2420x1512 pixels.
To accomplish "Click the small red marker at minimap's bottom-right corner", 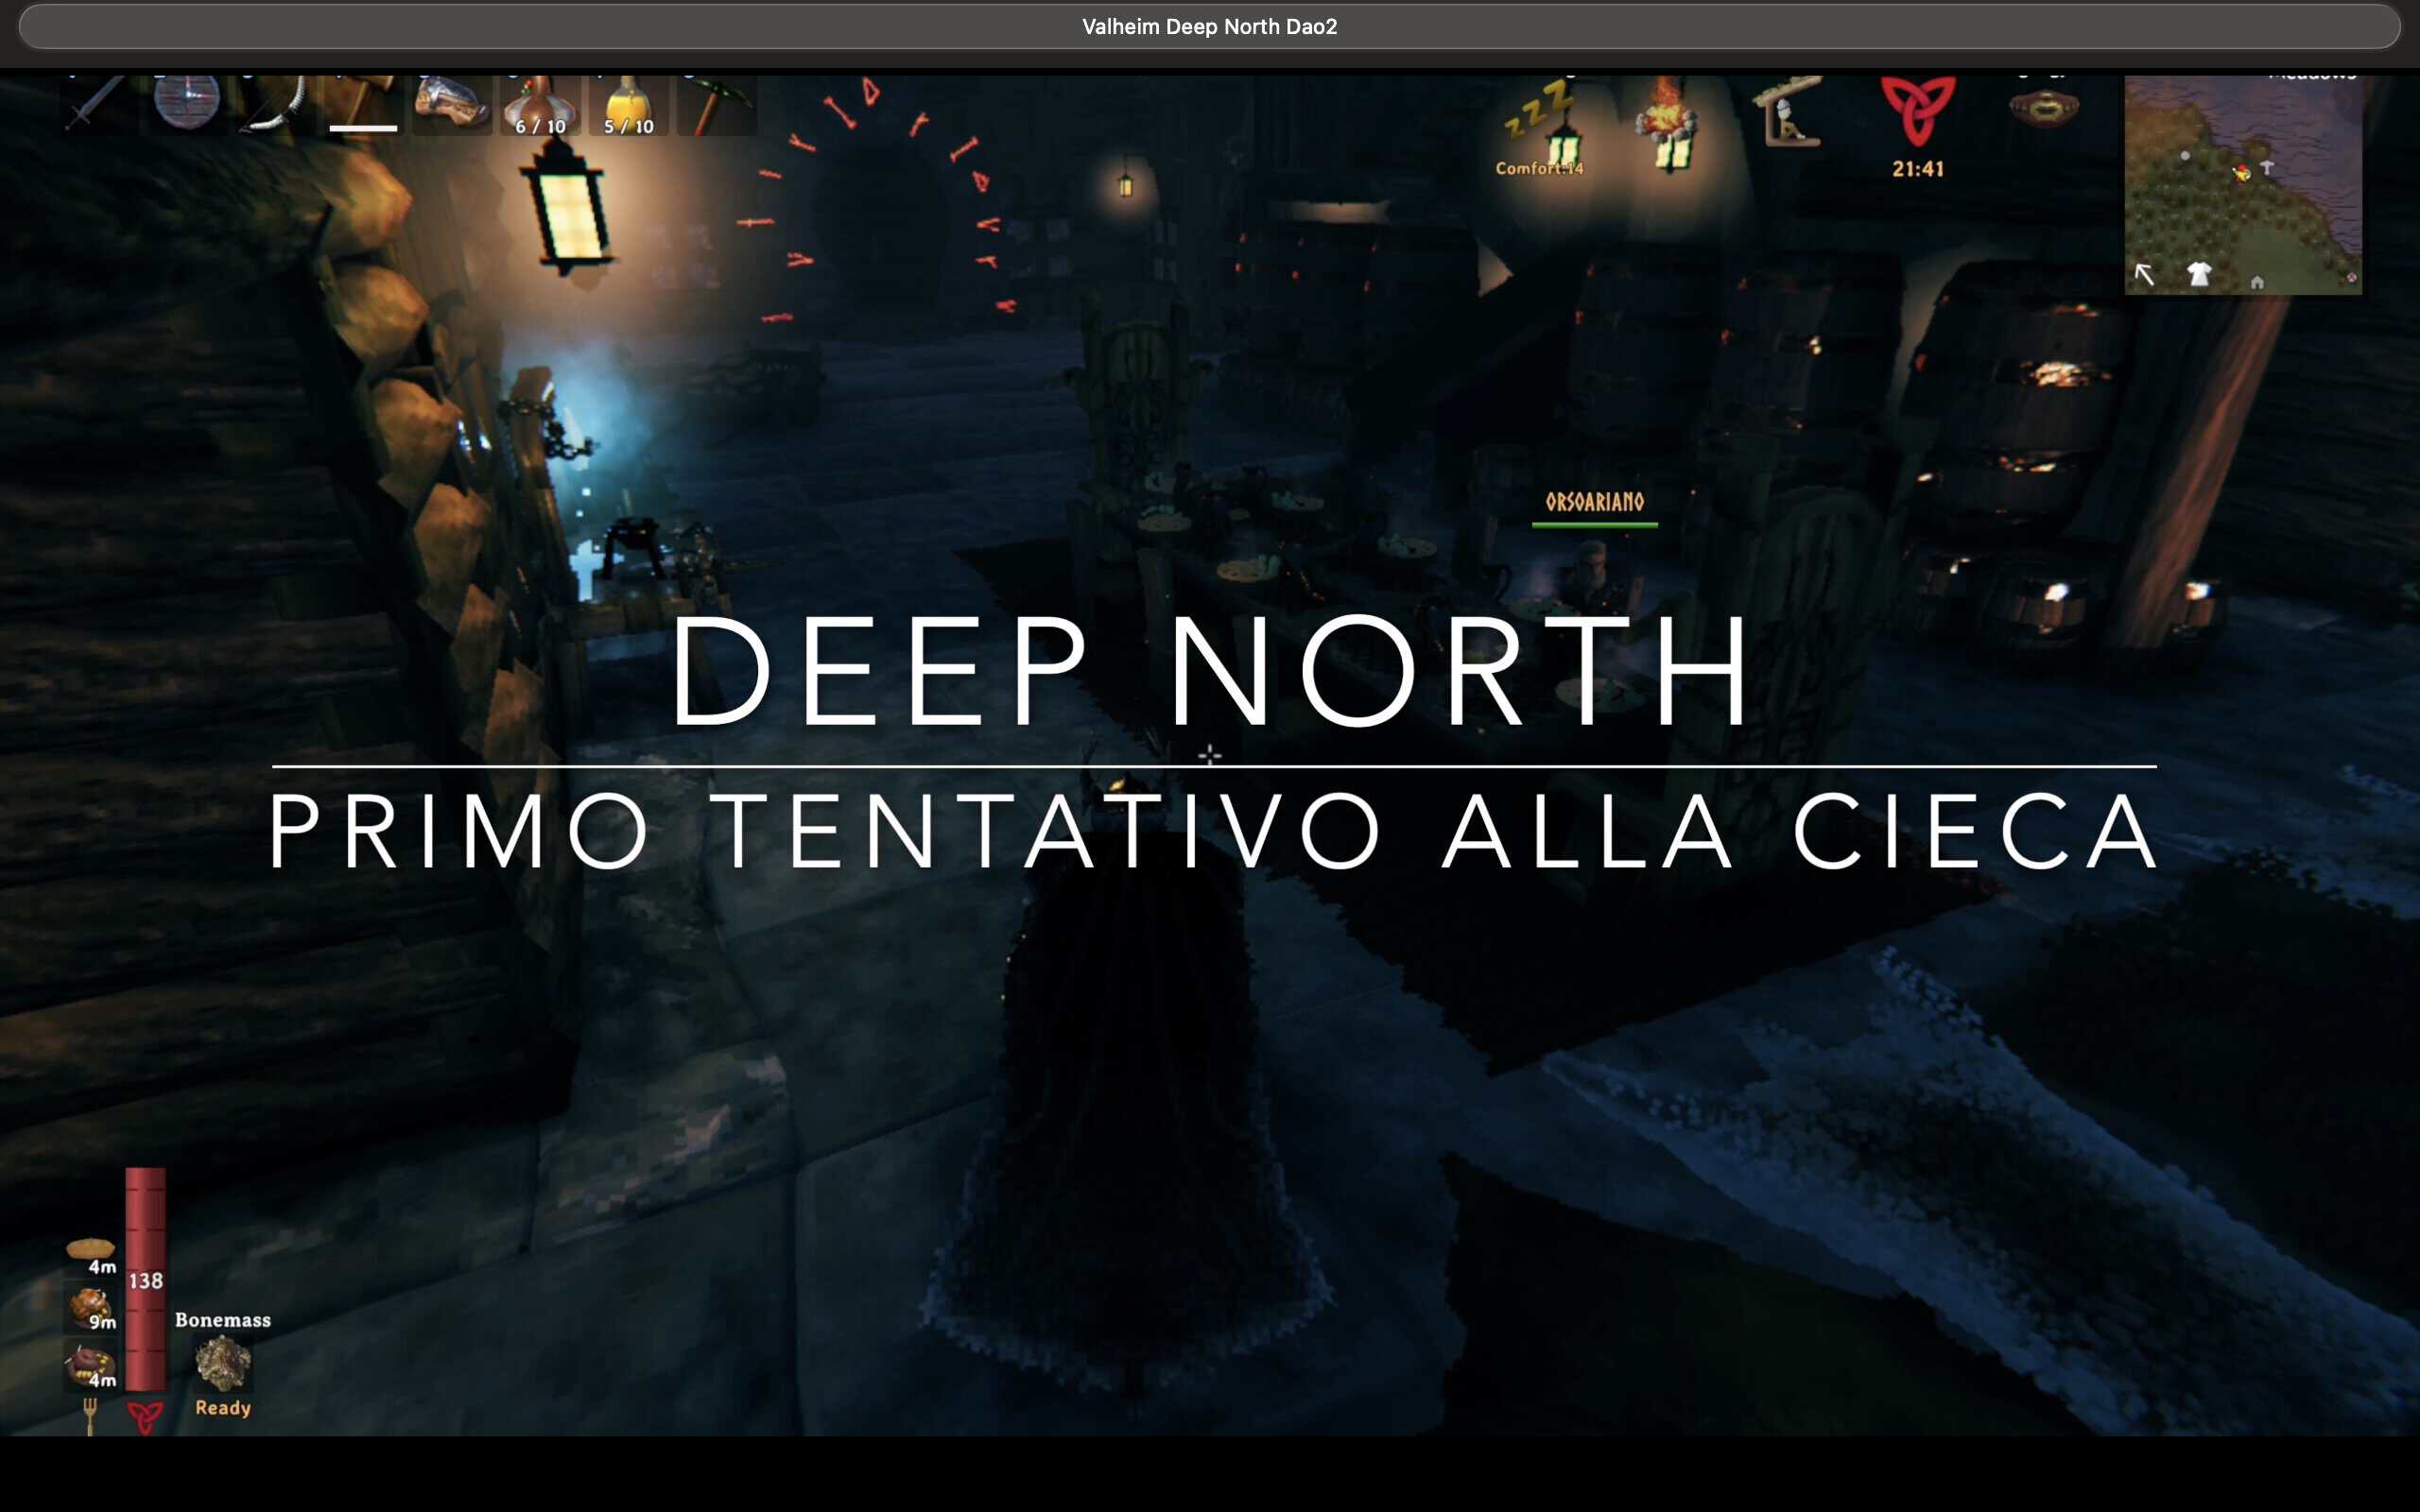I will point(2351,277).
